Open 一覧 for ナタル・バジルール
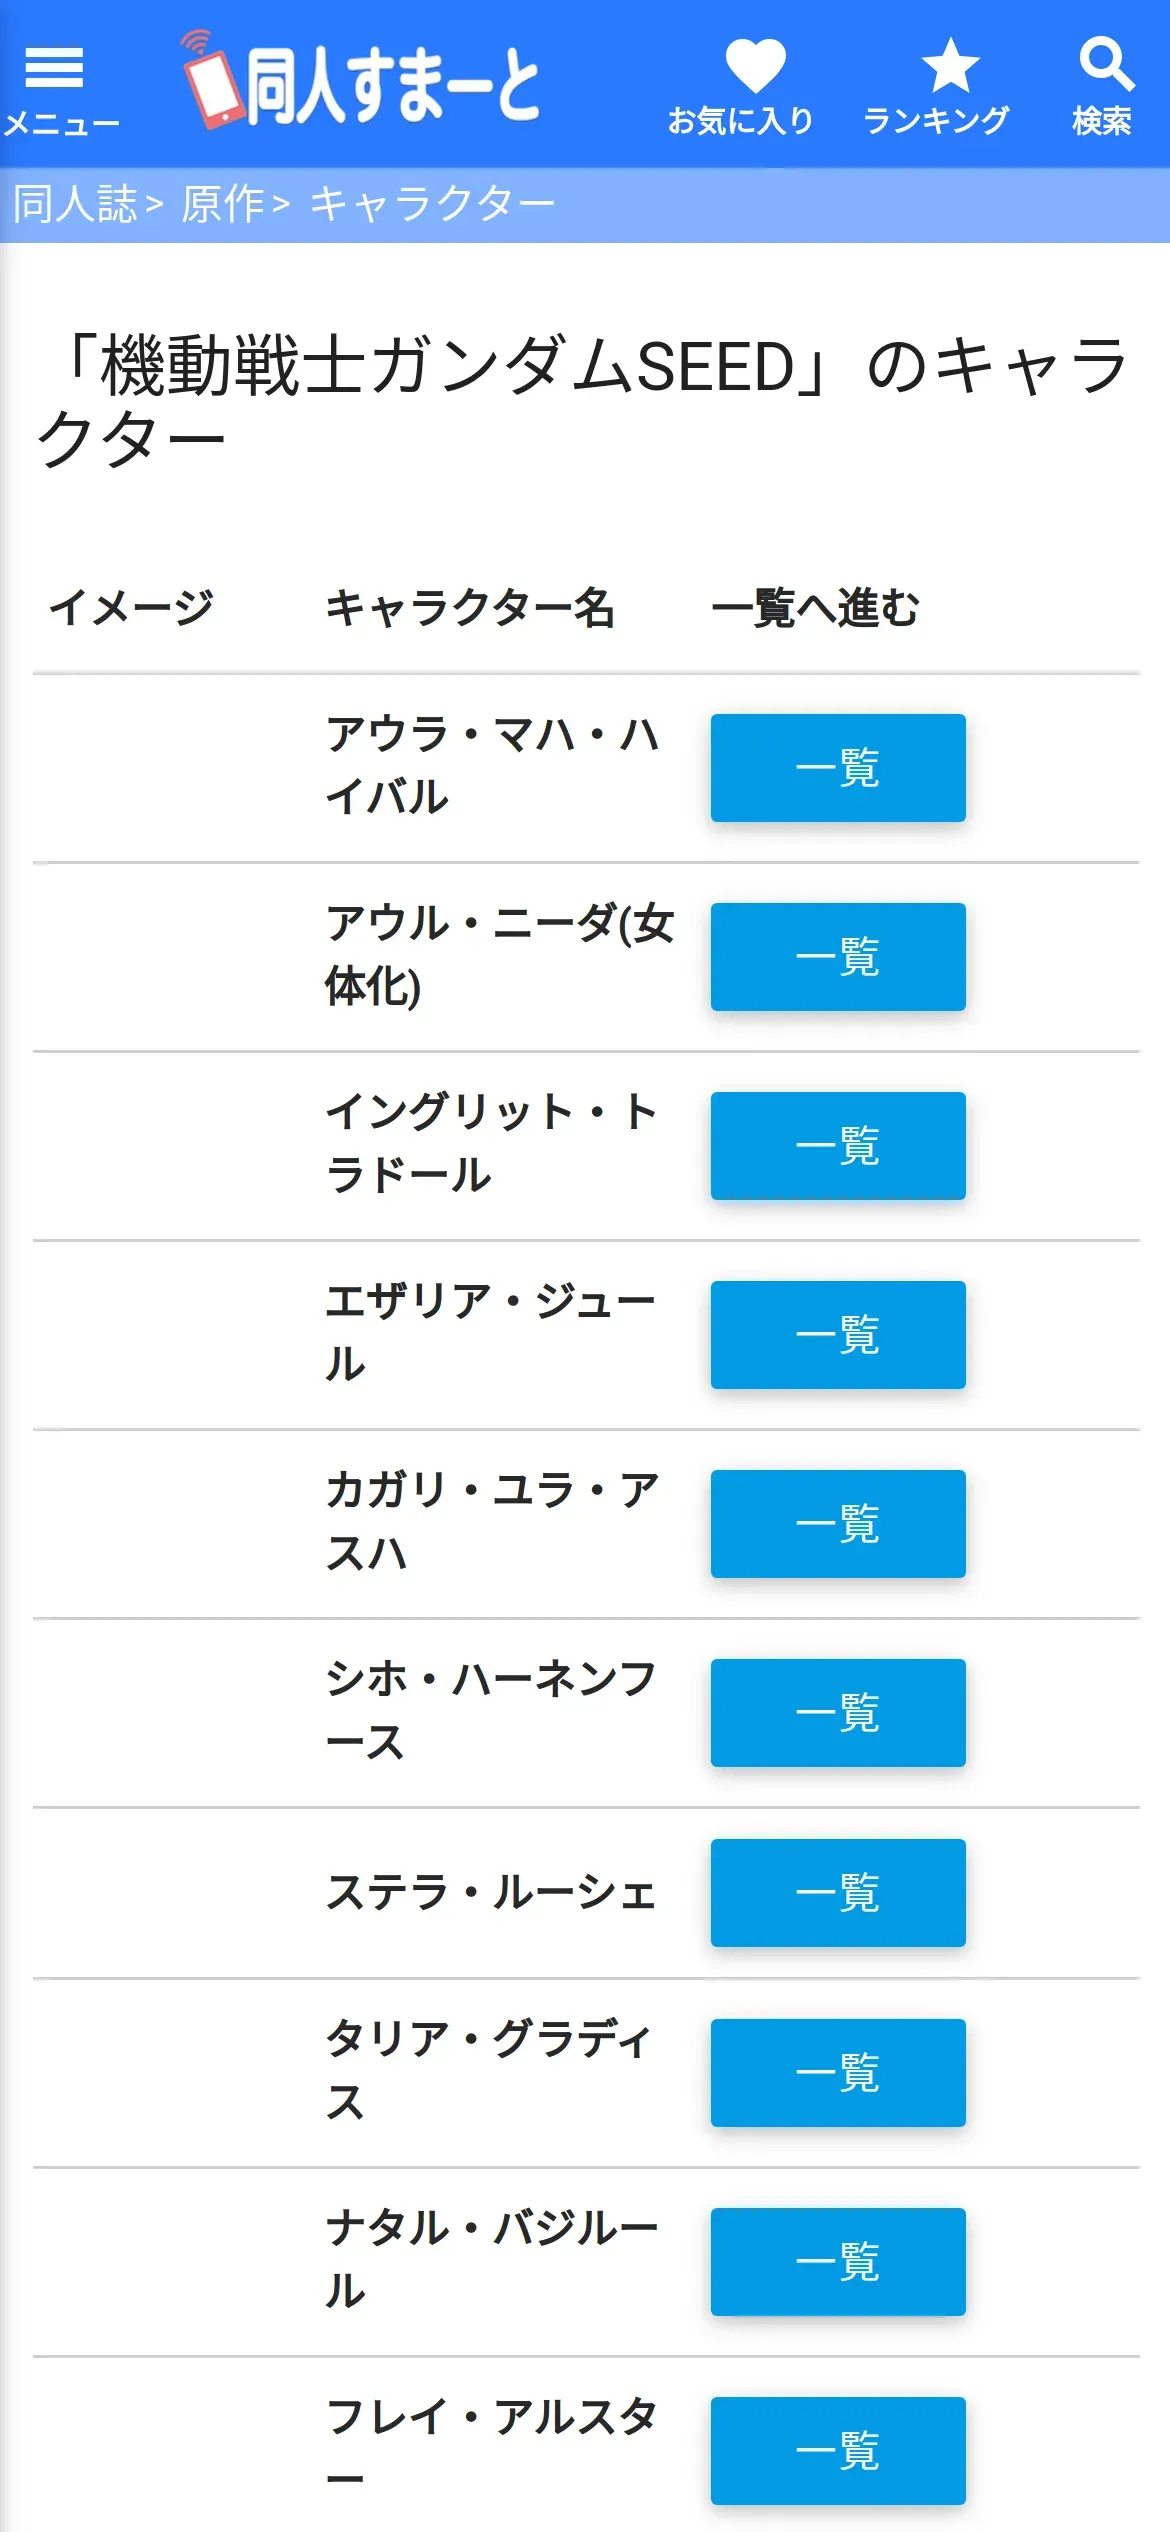Image resolution: width=1170 pixels, height=2532 pixels. pyautogui.click(x=838, y=2262)
